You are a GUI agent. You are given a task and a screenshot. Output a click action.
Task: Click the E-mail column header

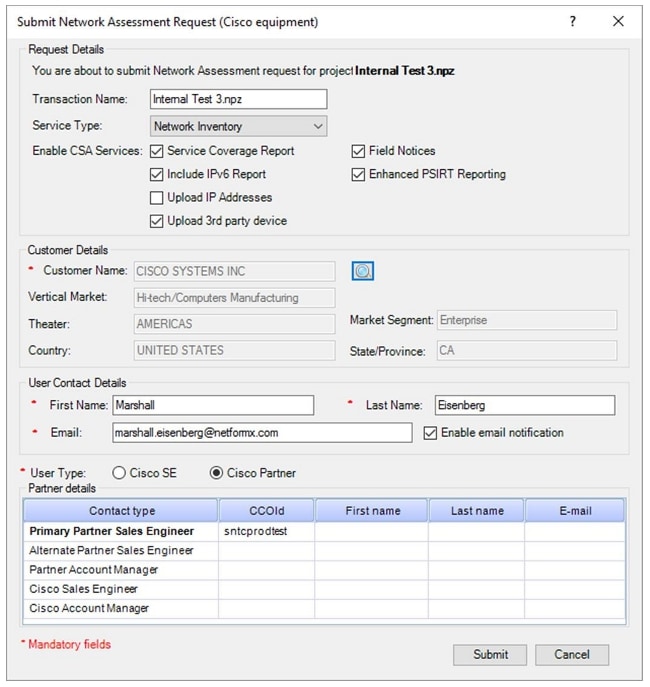tap(575, 510)
